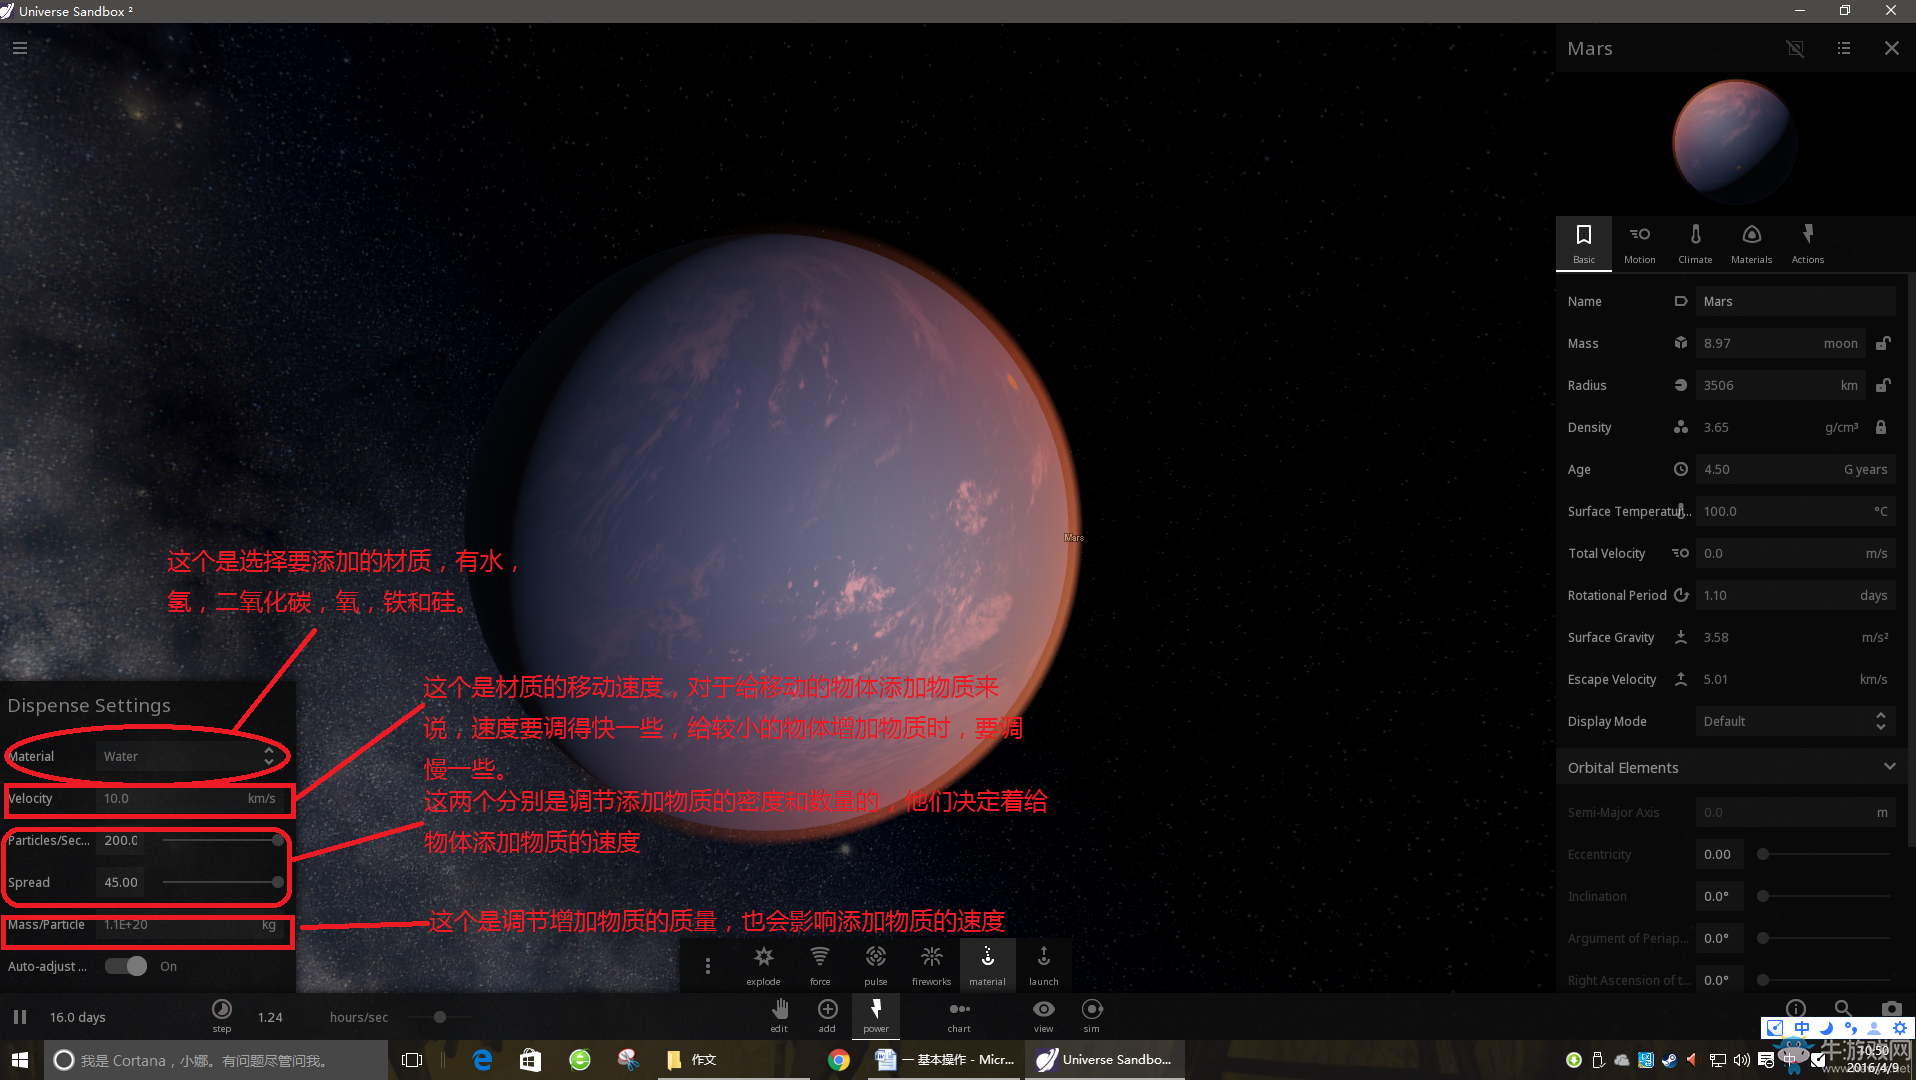Screen dimensions: 1916x1080
Task: Open the power tools overflow dots menu
Action: pyautogui.click(x=707, y=966)
